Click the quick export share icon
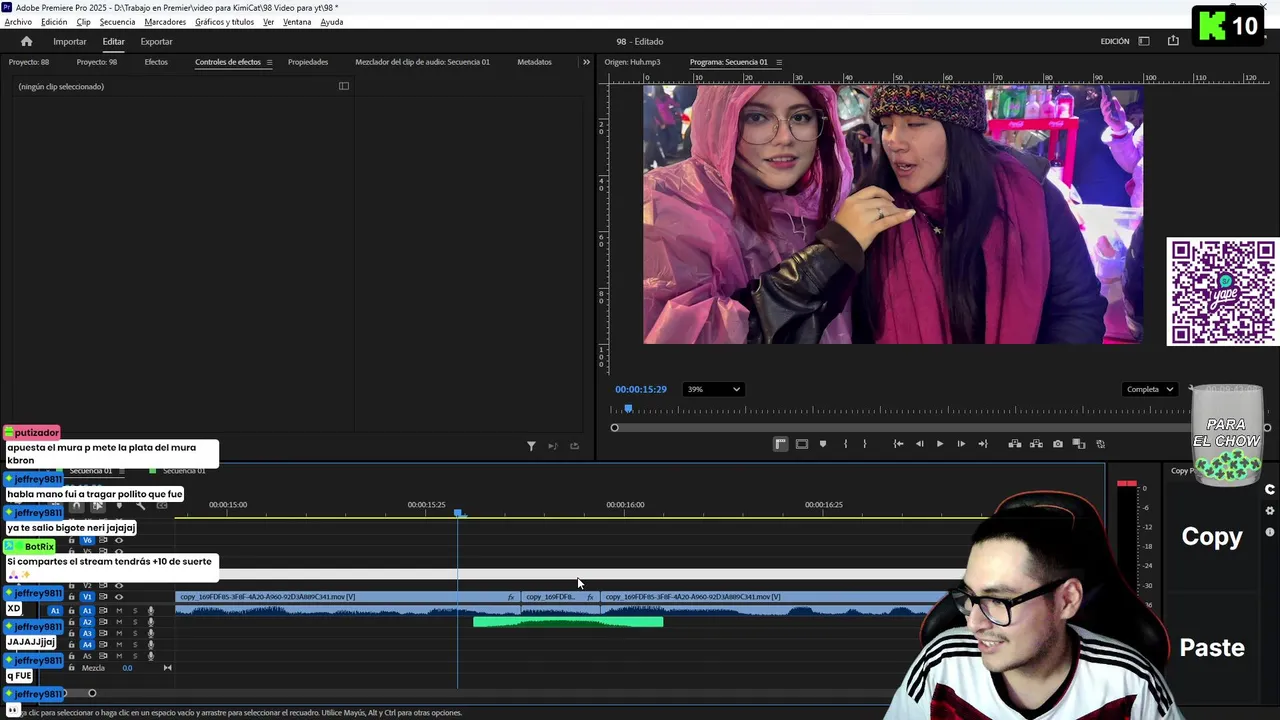 point(1173,41)
